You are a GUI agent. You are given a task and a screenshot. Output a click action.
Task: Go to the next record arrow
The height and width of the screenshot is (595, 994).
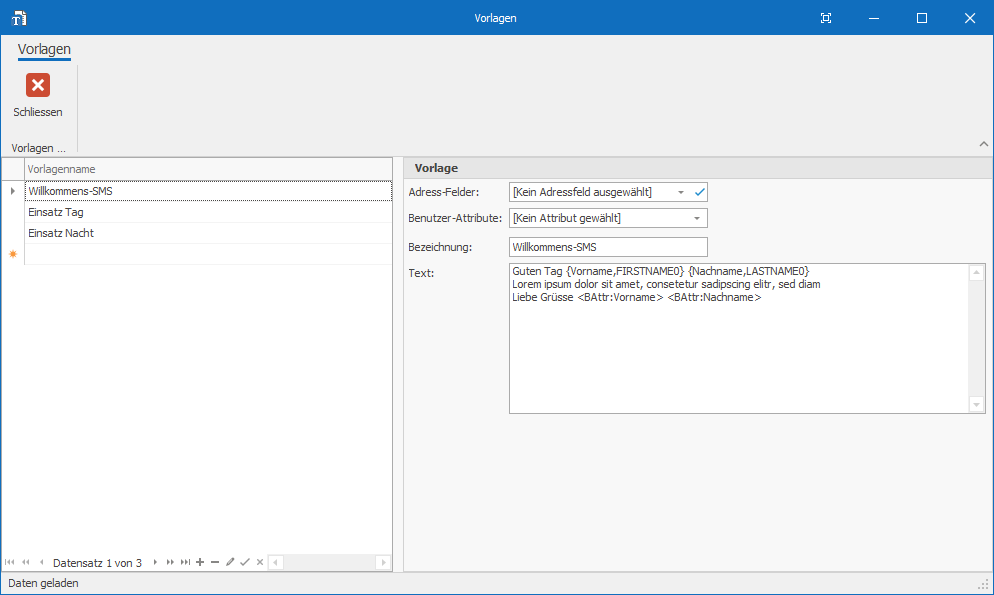coord(155,563)
